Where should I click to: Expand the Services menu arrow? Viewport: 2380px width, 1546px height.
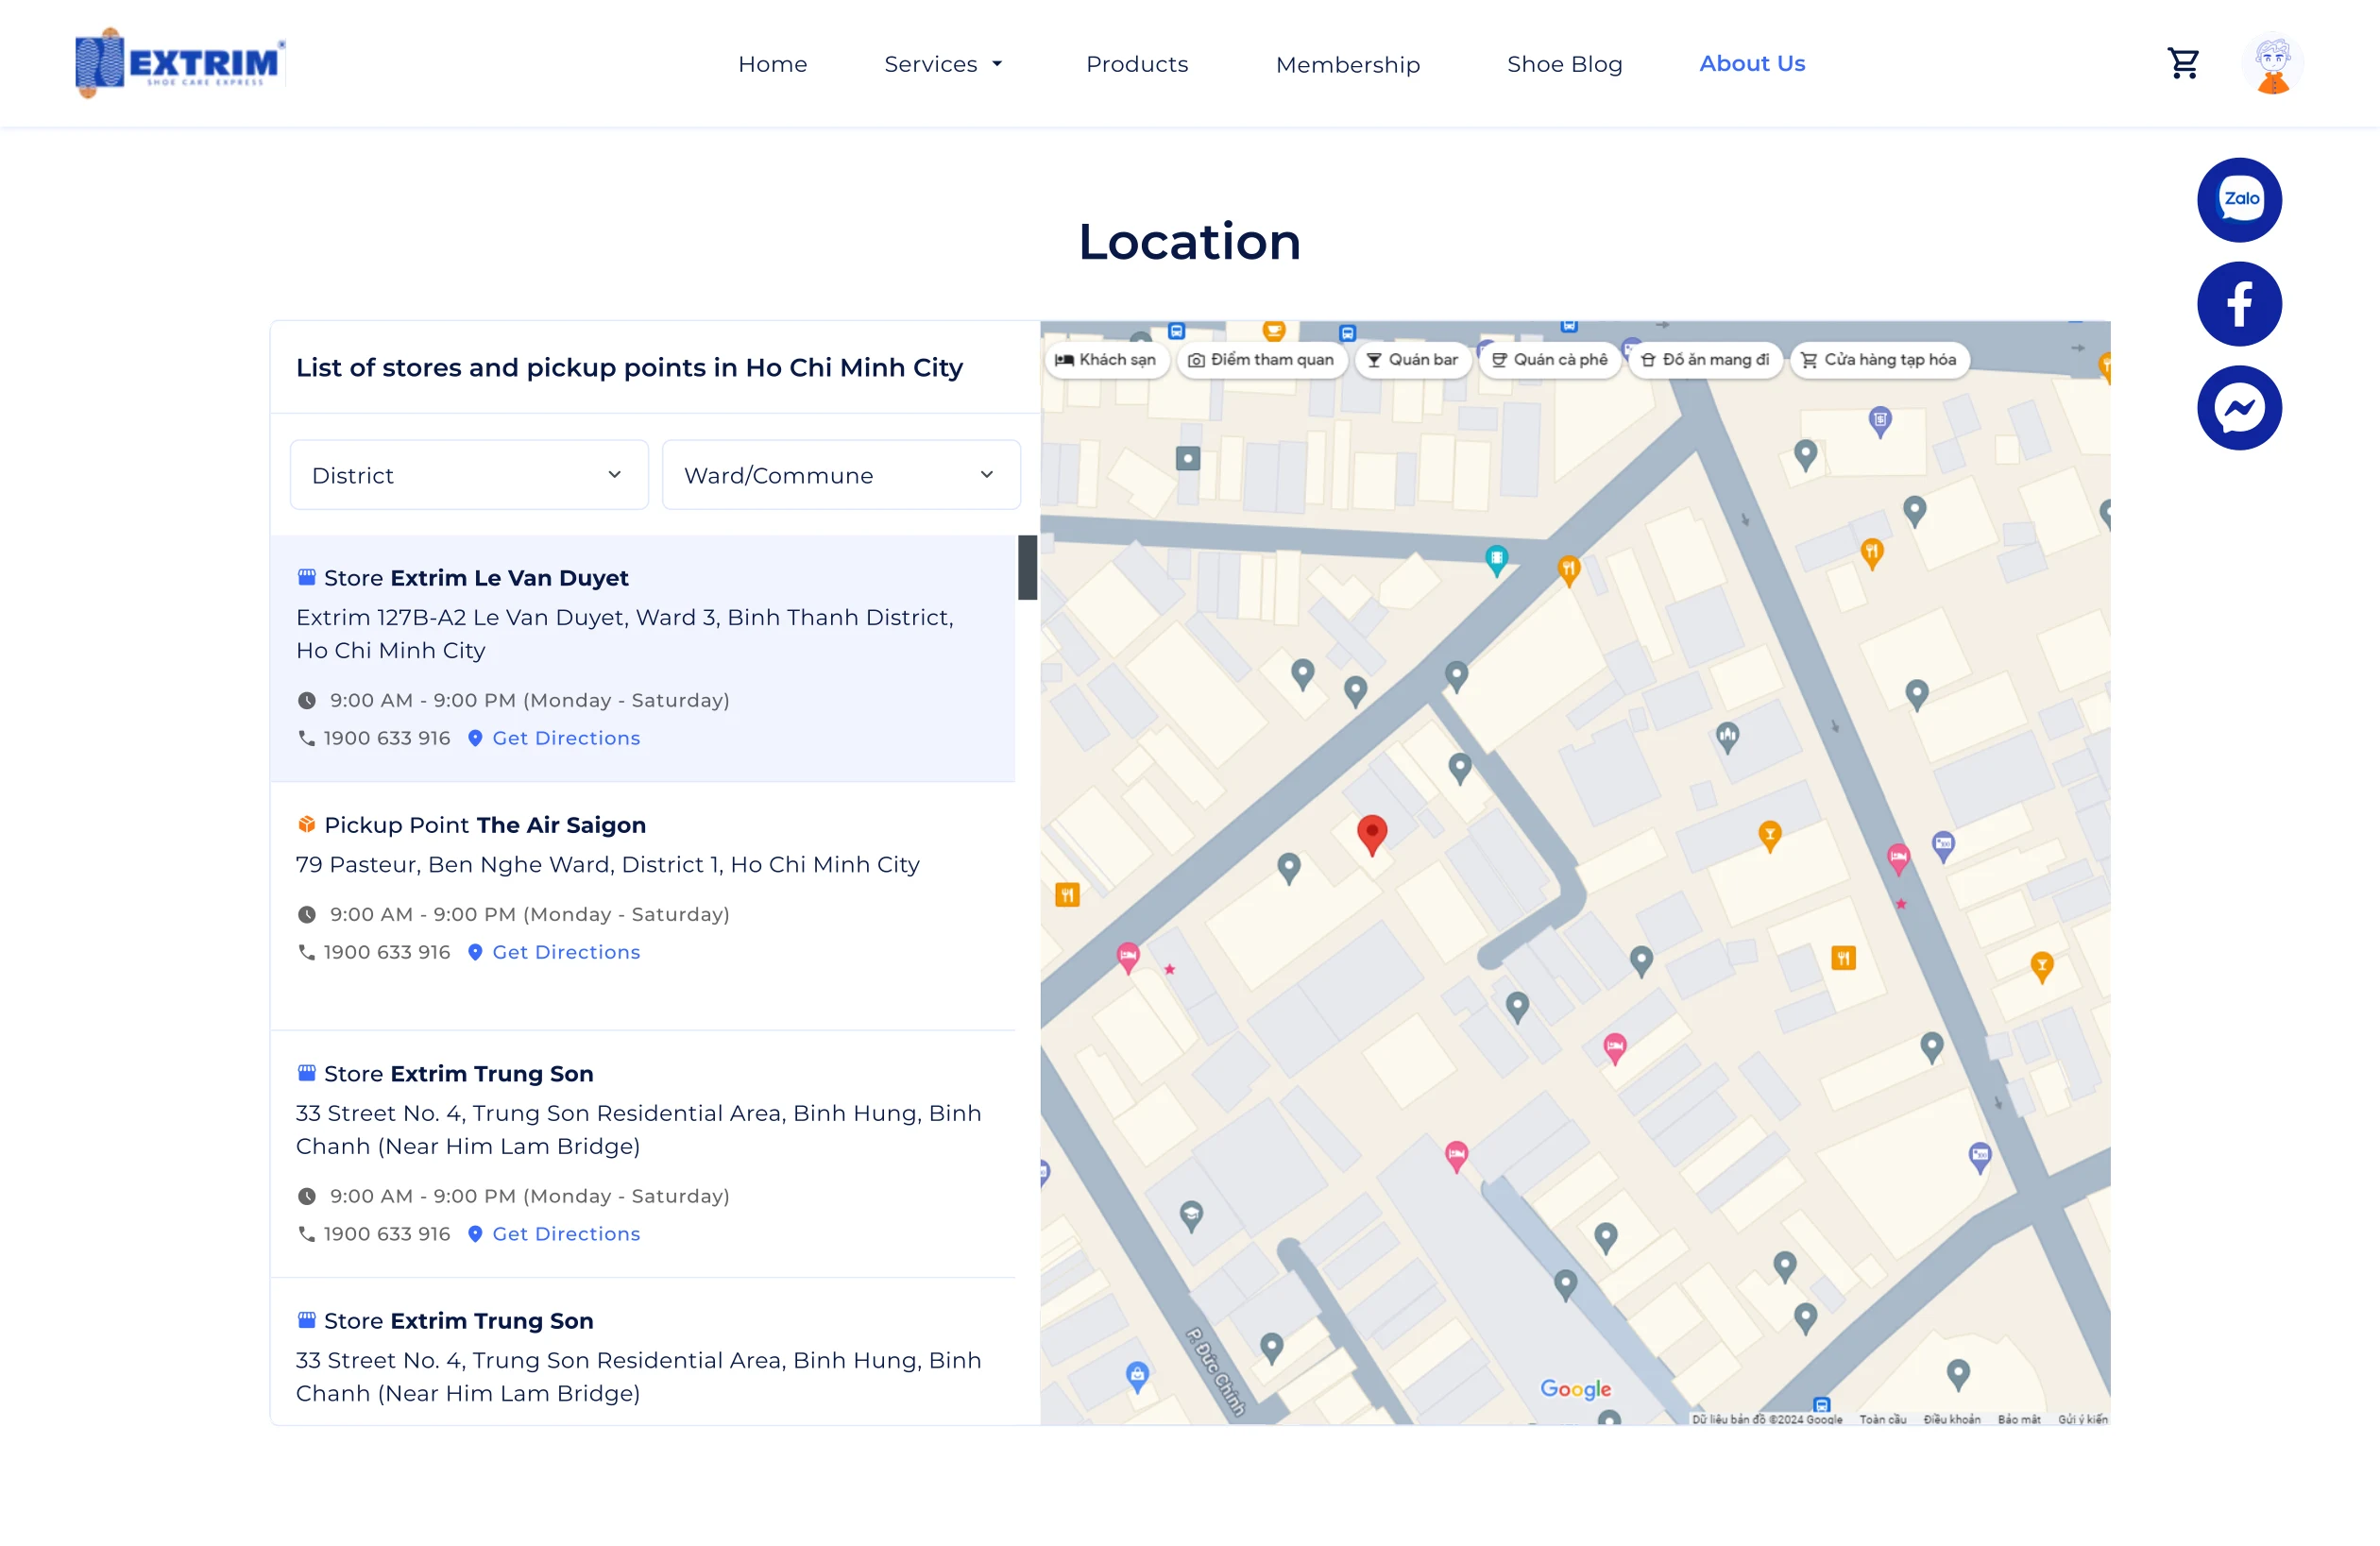click(997, 64)
